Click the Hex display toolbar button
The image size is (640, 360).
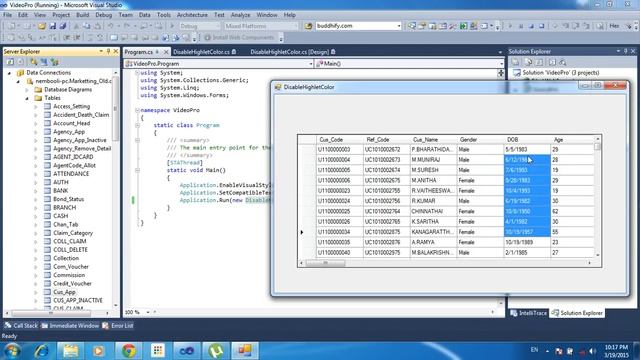pos(614,26)
